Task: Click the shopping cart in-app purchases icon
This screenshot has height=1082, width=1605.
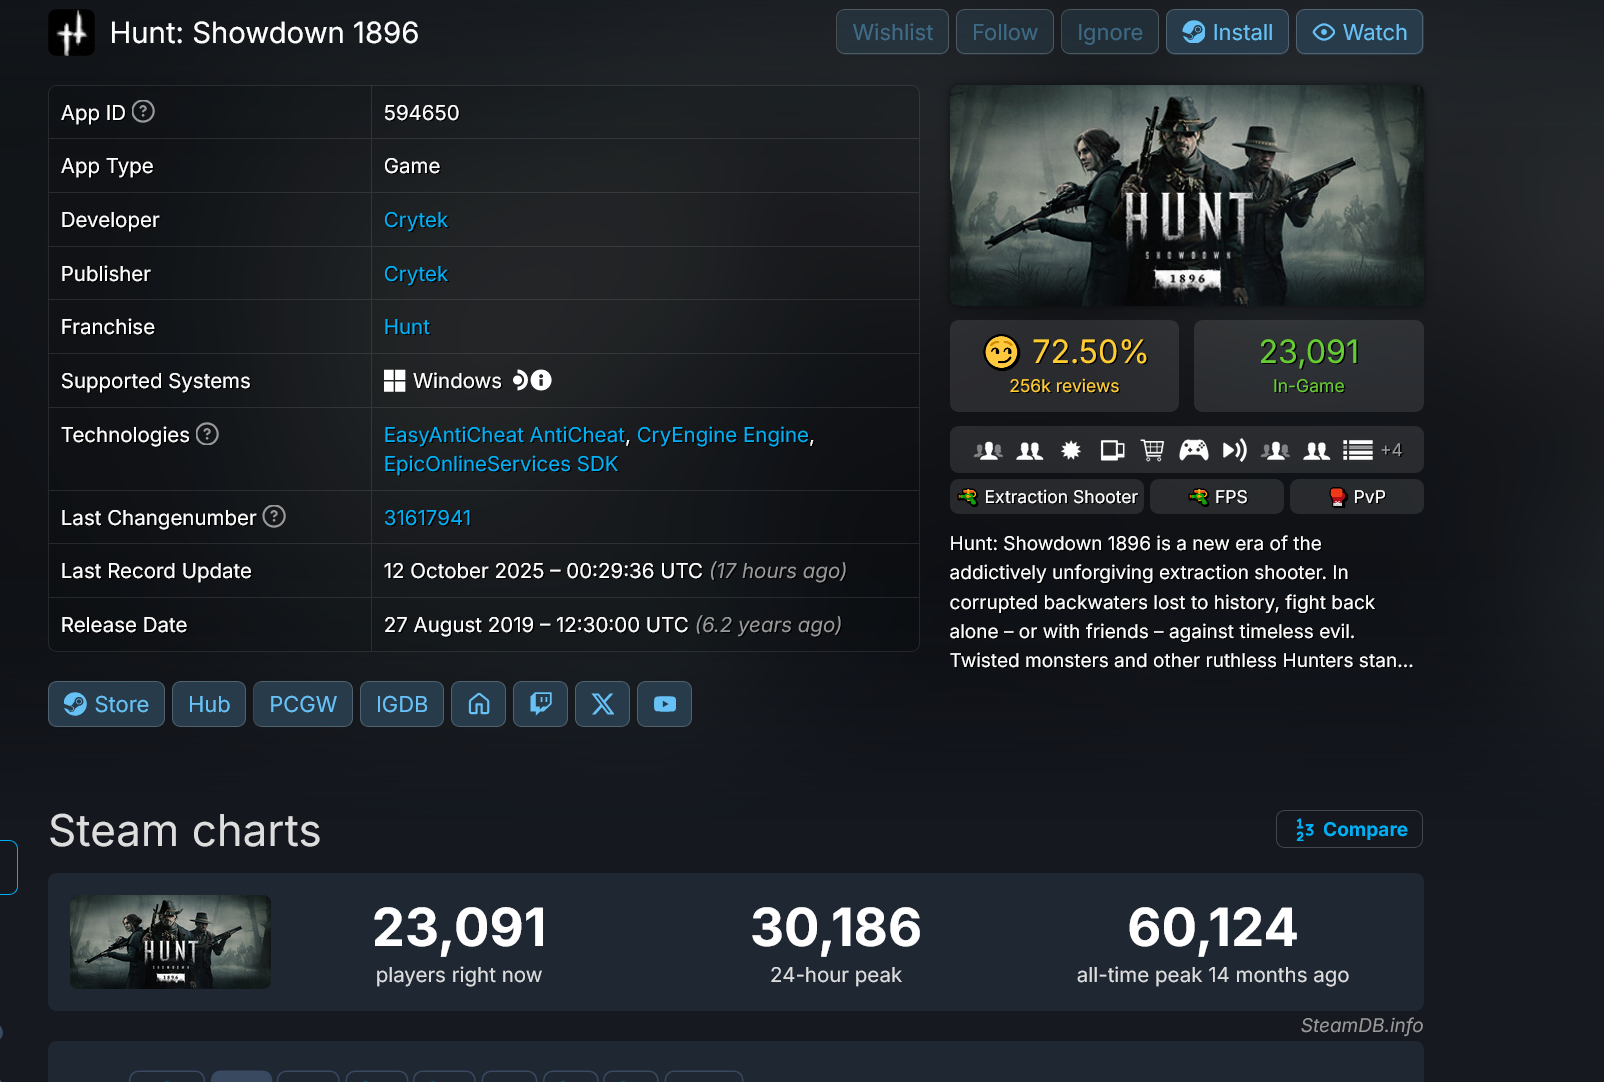Action: (1153, 450)
